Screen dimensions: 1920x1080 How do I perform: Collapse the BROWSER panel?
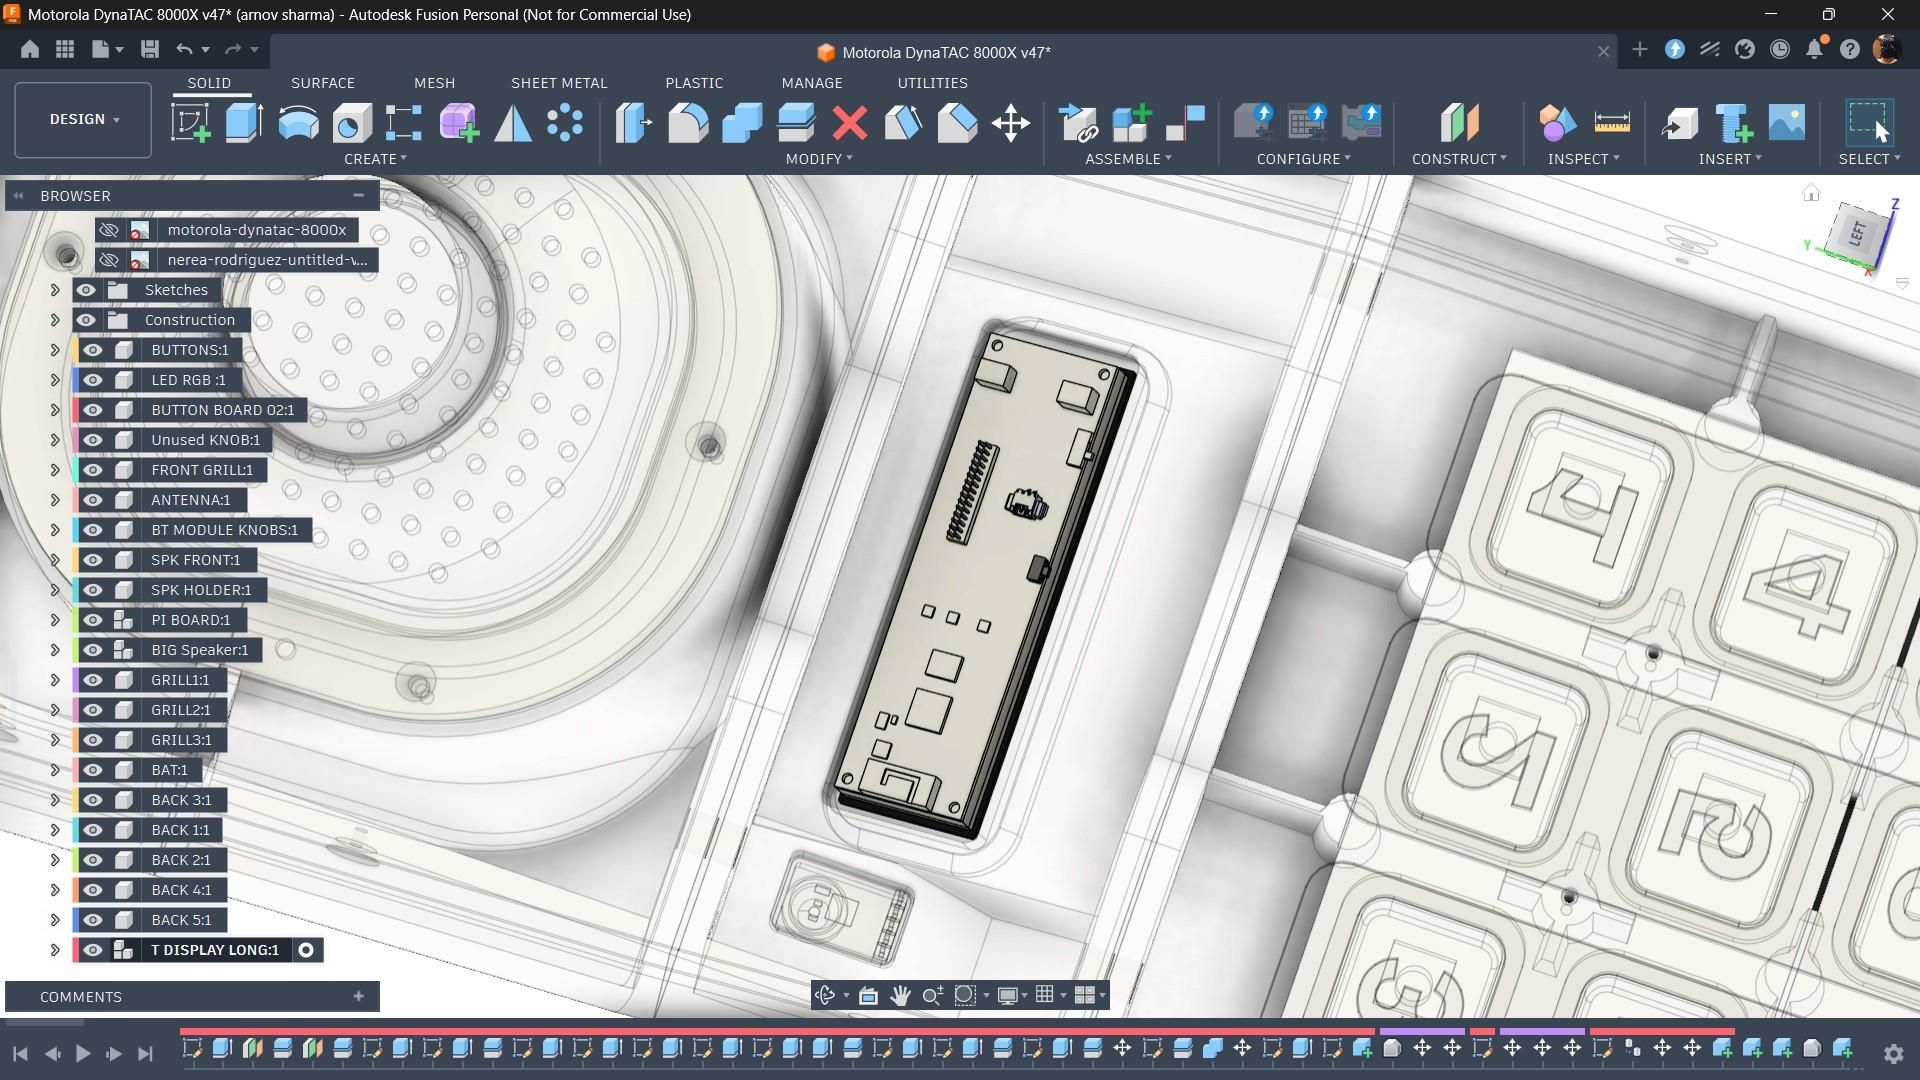point(18,196)
